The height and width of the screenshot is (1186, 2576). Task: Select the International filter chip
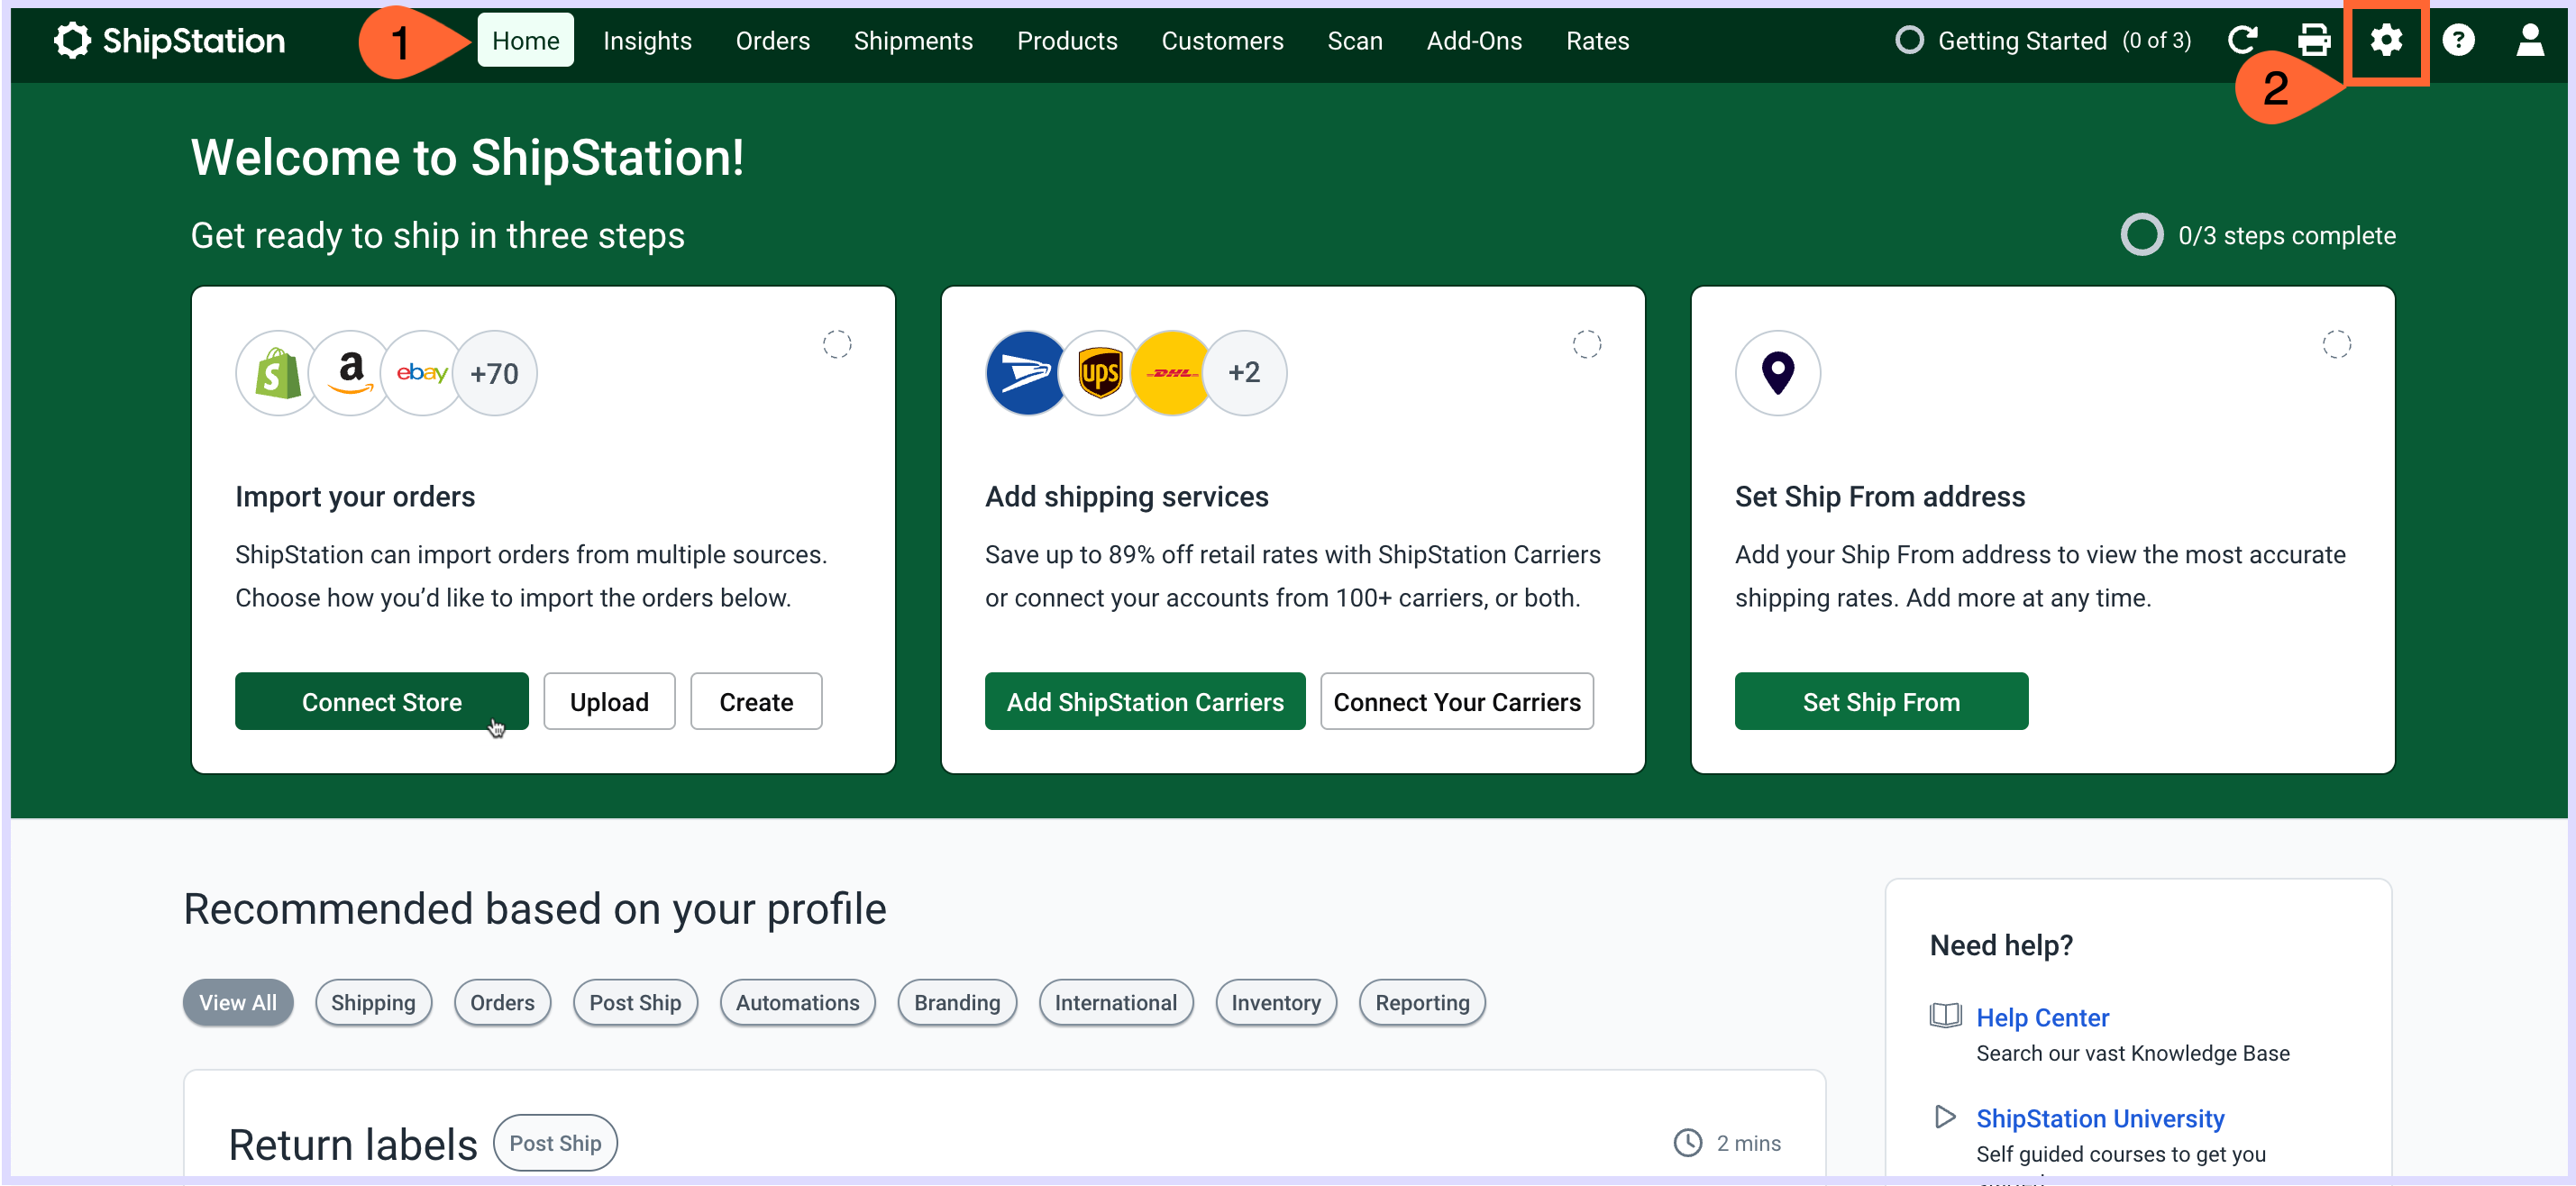[1116, 1002]
